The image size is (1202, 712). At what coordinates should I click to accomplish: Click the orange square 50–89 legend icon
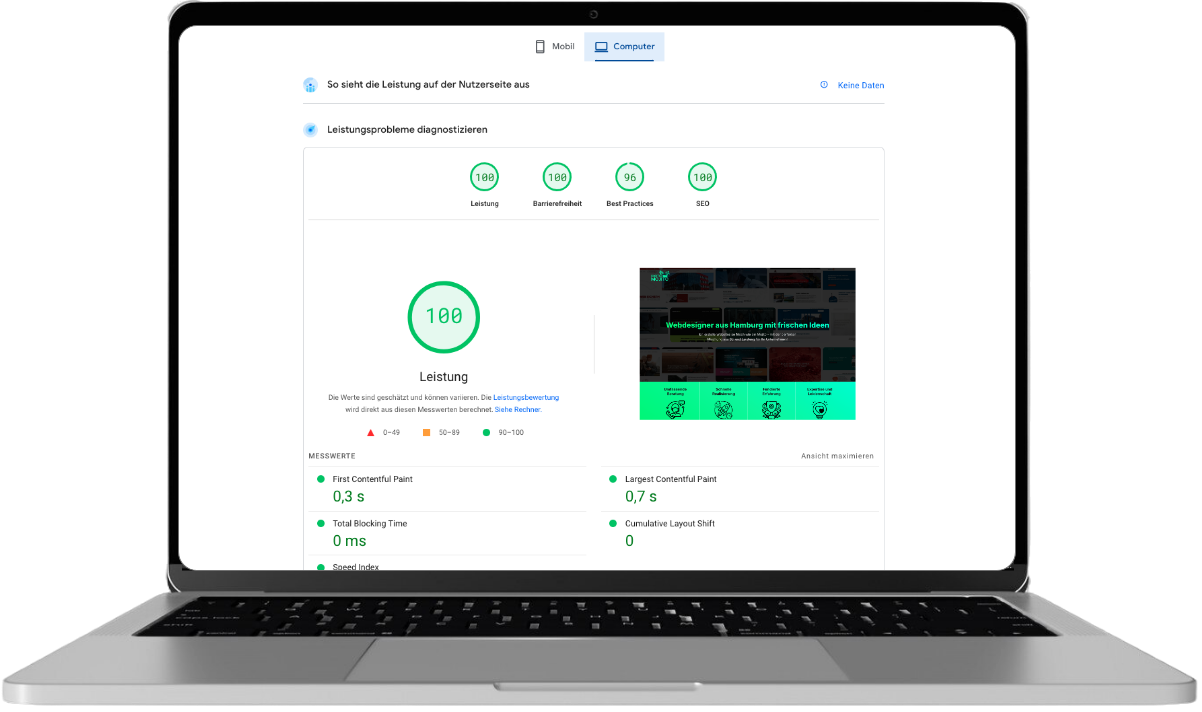point(426,433)
